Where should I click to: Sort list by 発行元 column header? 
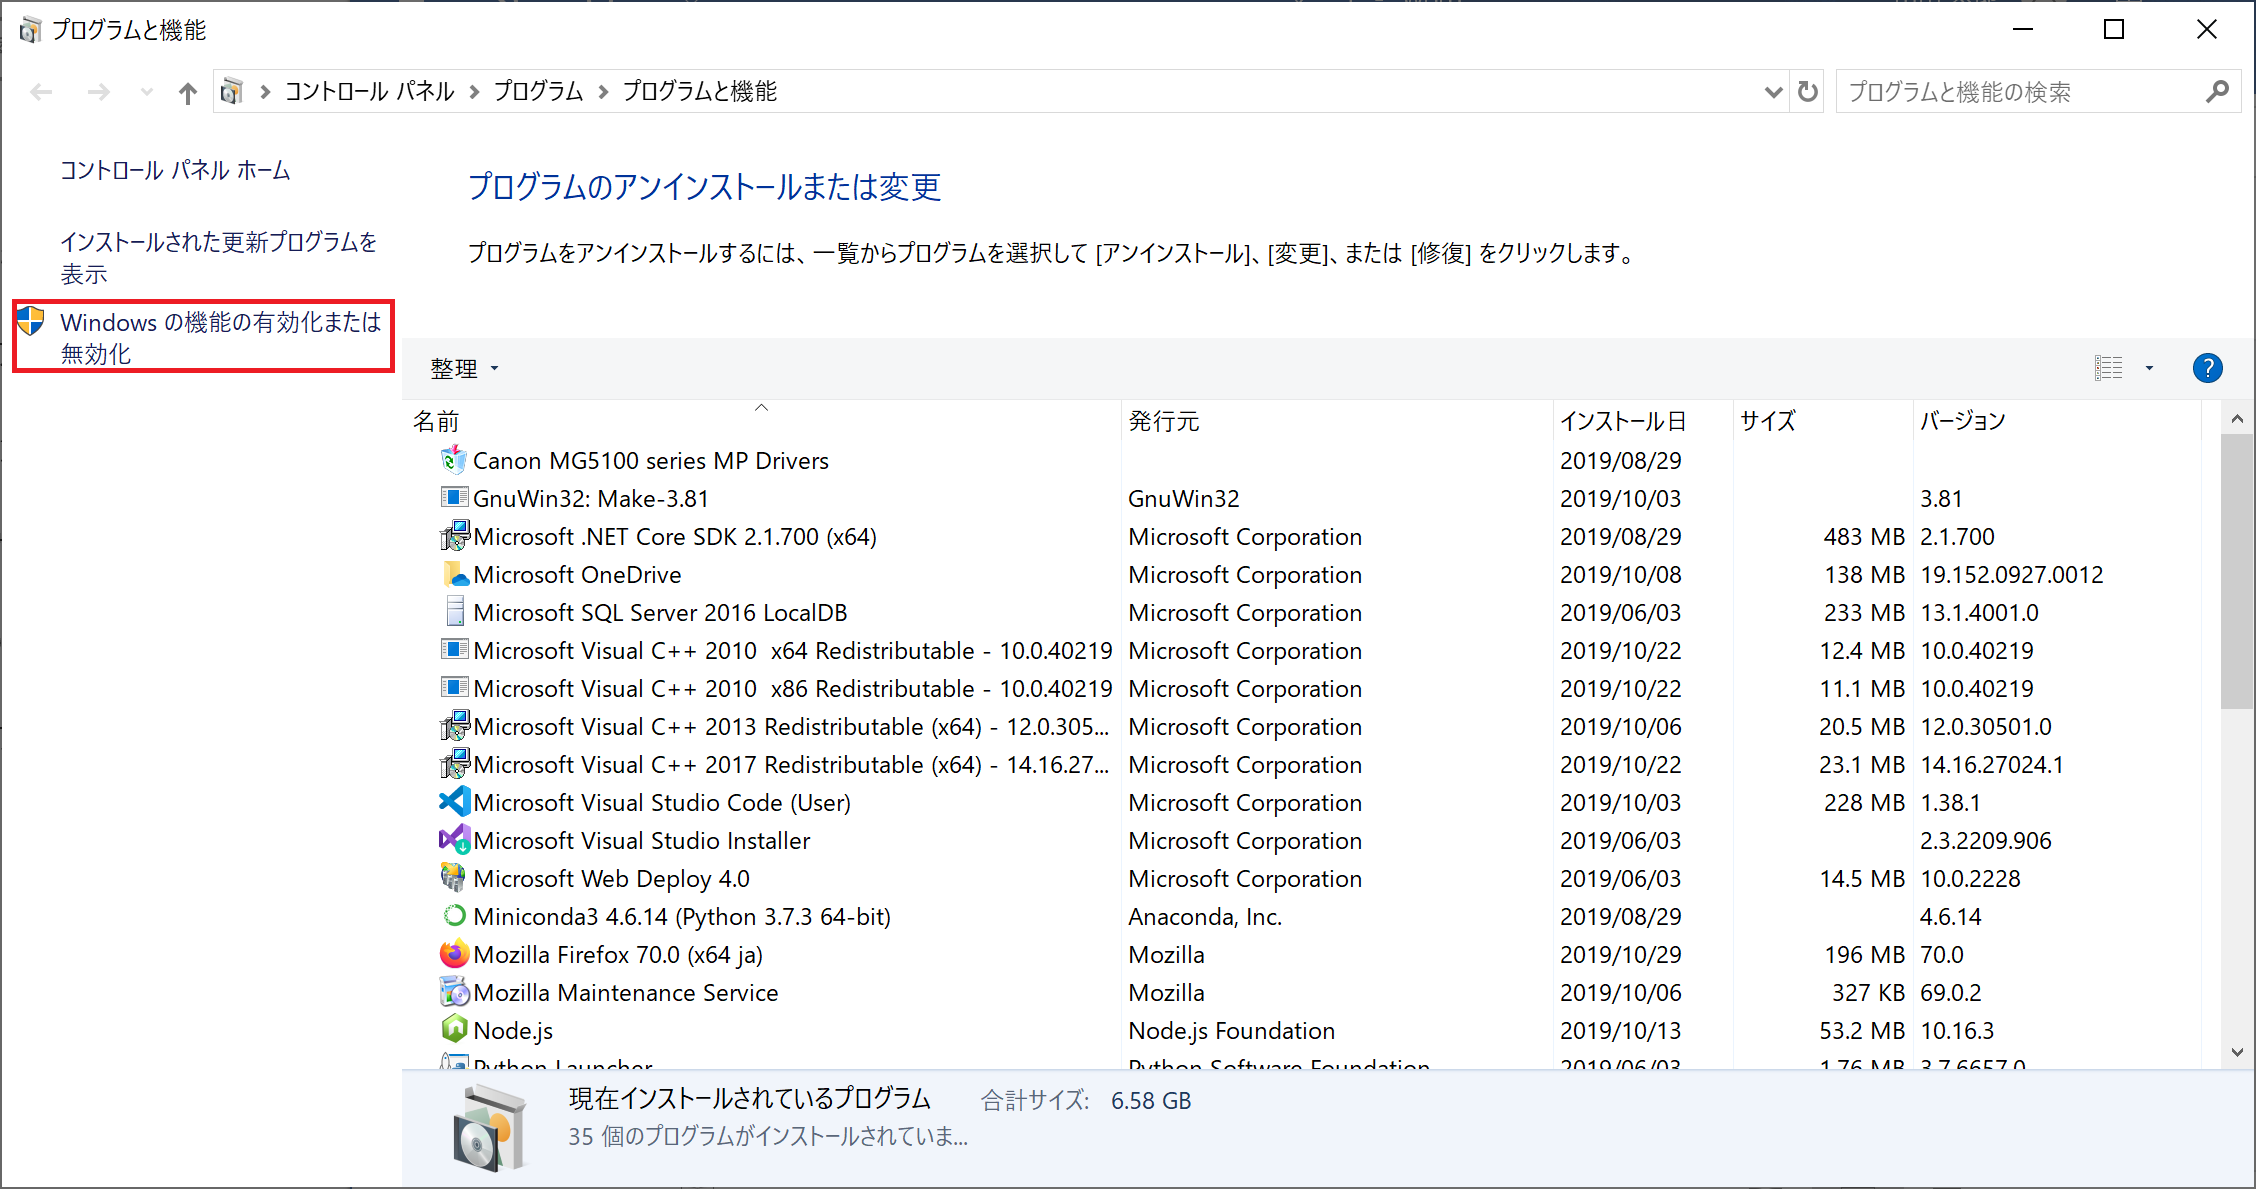click(x=1164, y=421)
